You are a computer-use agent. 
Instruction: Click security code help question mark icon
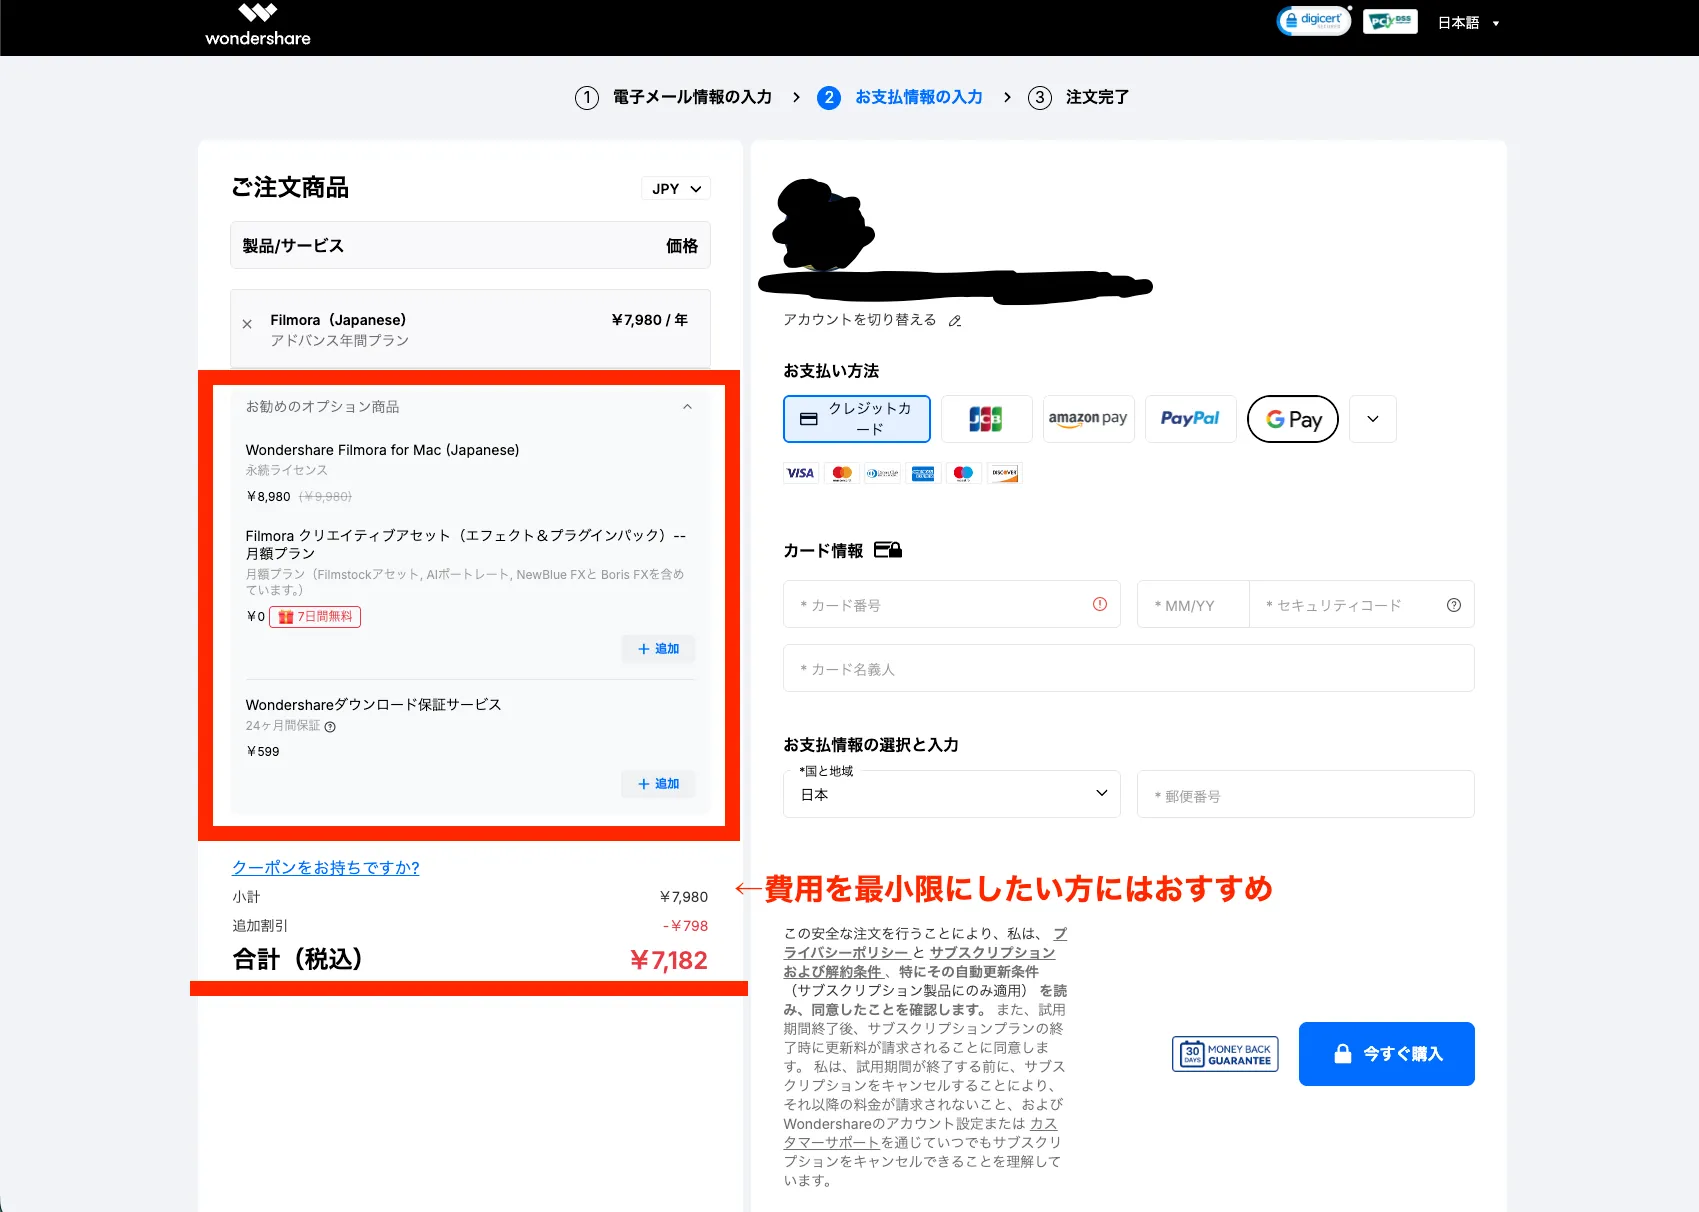tap(1453, 605)
